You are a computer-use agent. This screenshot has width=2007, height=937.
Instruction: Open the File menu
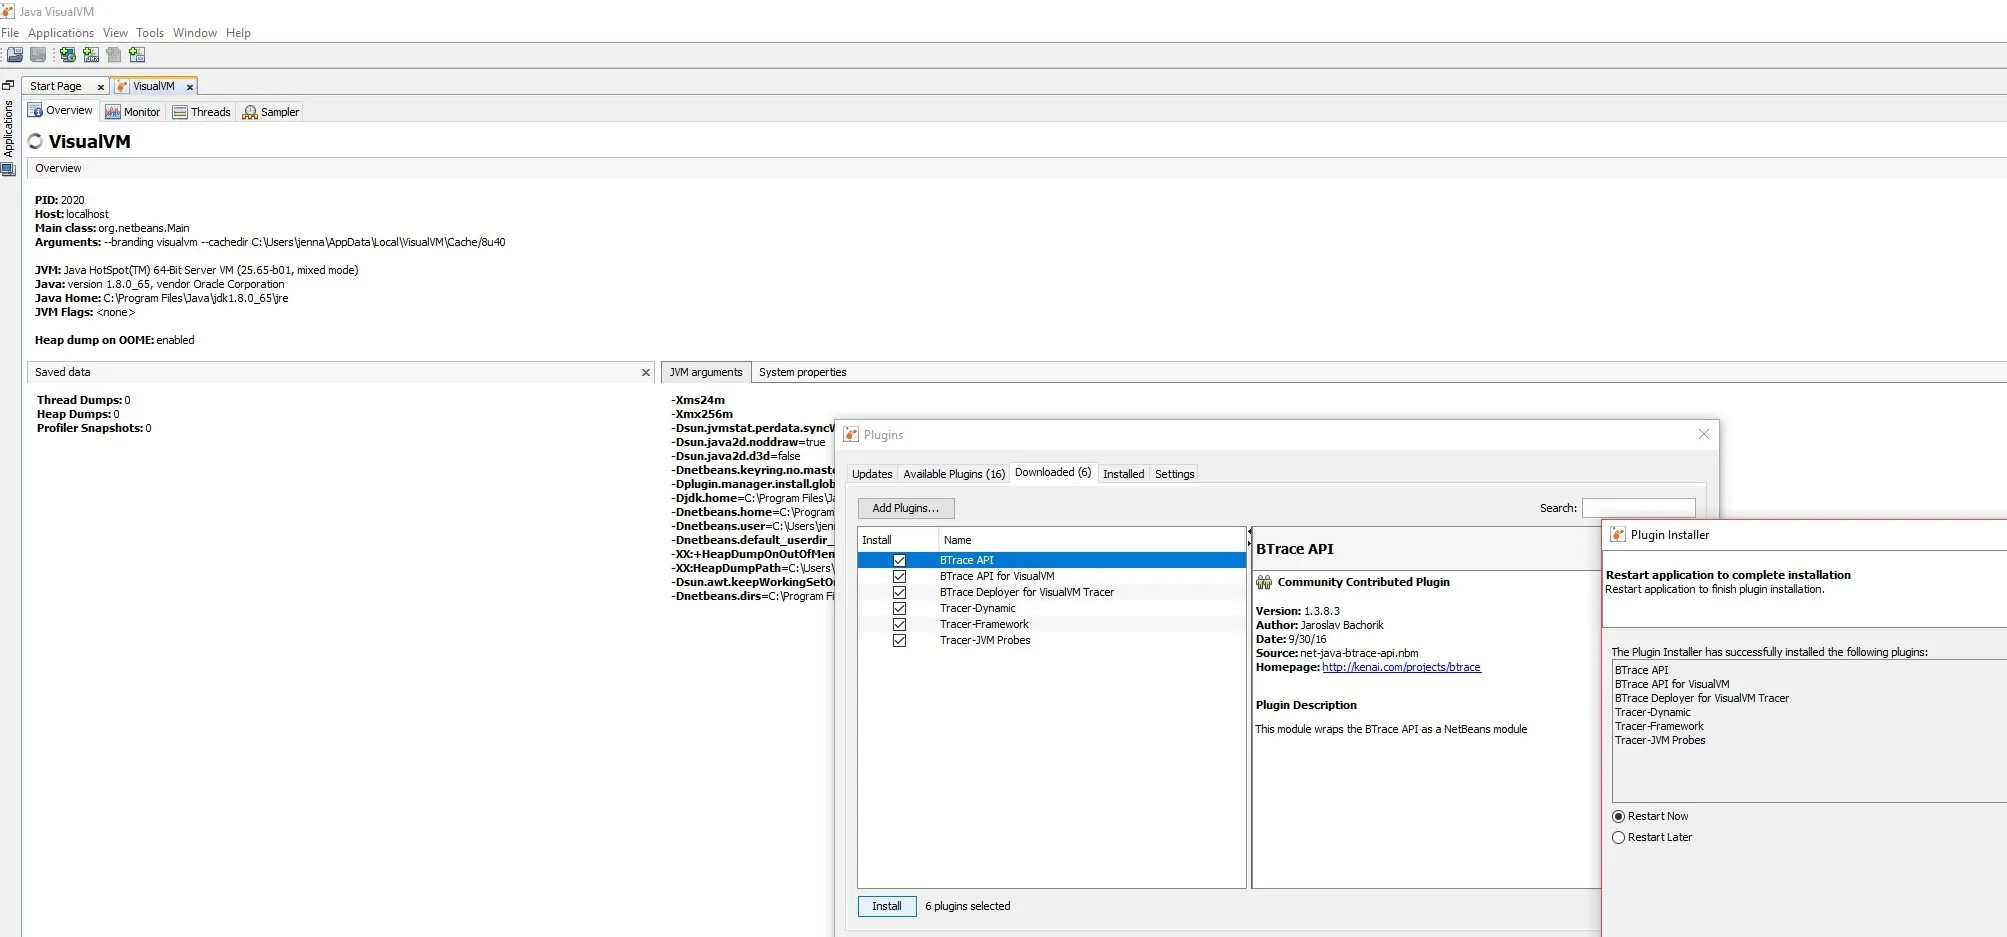(x=10, y=33)
